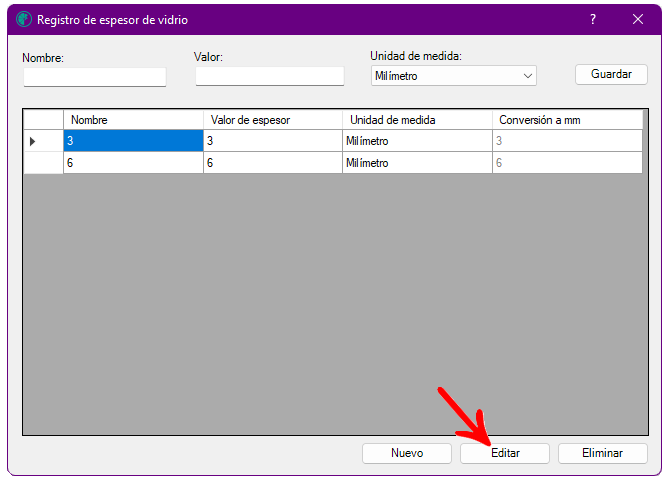Select Conversión a mm cell 6
This screenshot has width=665, height=477.
click(567, 163)
